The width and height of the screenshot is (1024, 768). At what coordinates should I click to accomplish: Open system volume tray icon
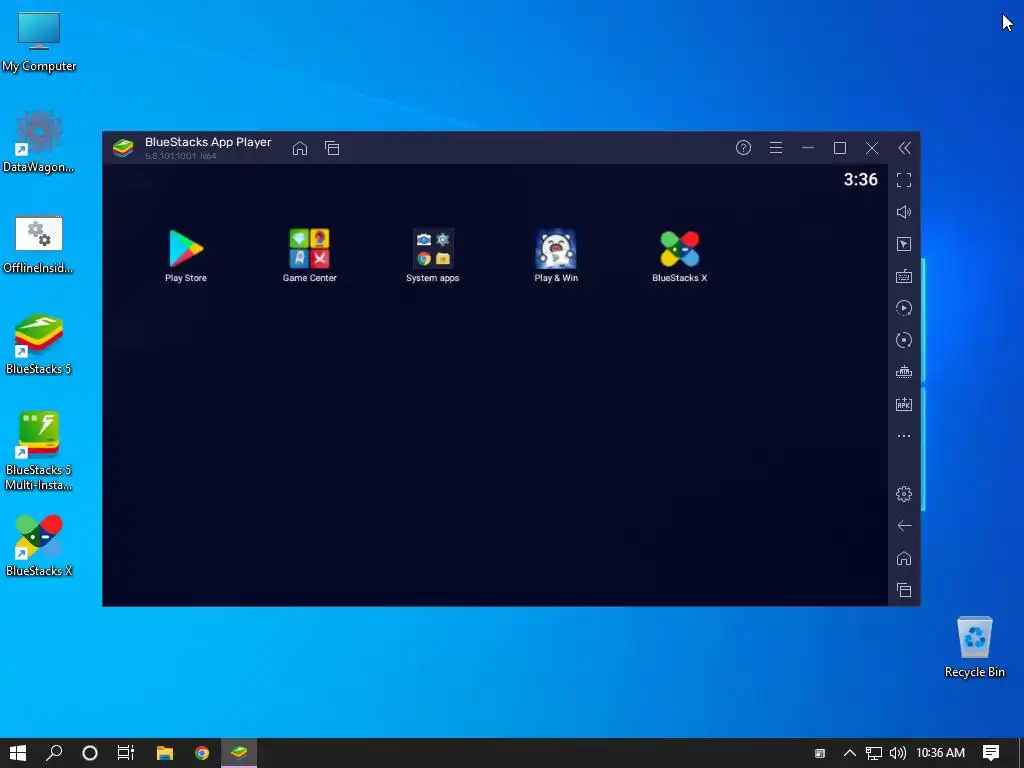coord(898,753)
